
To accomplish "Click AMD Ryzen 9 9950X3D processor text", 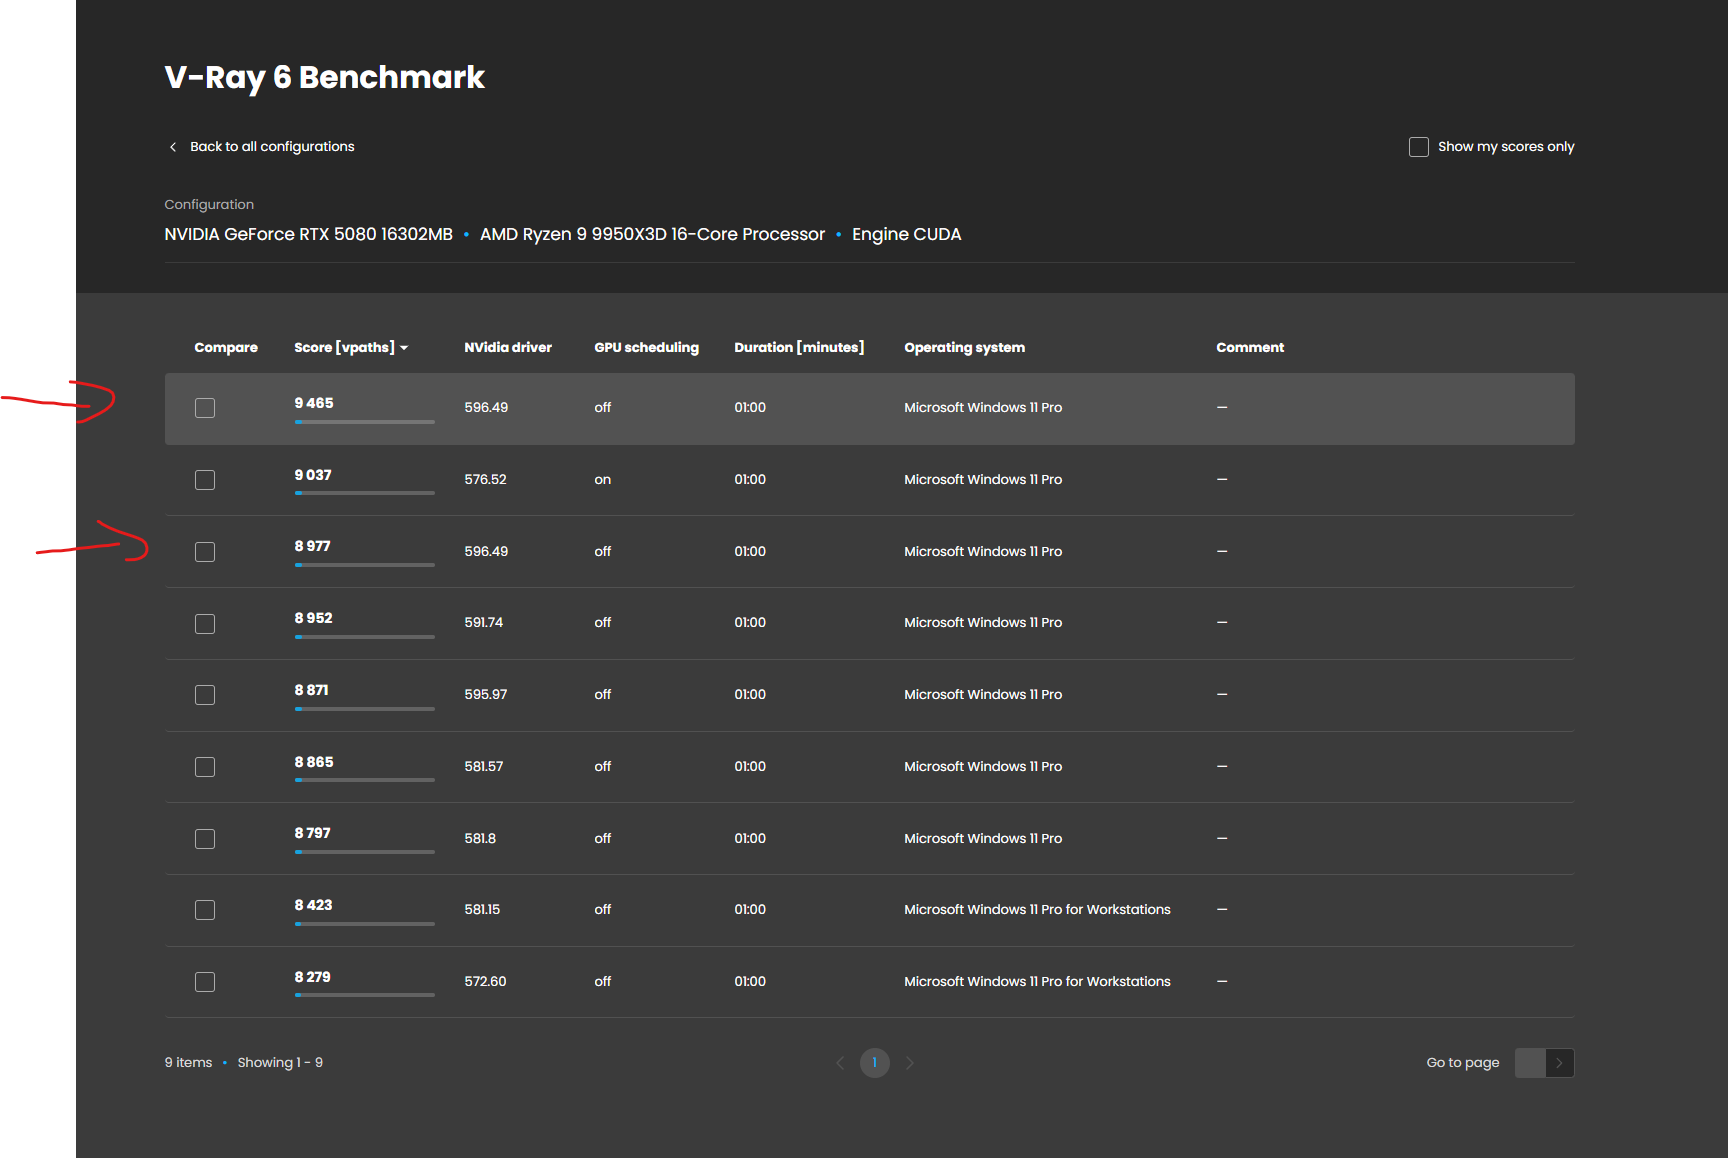I will (652, 235).
